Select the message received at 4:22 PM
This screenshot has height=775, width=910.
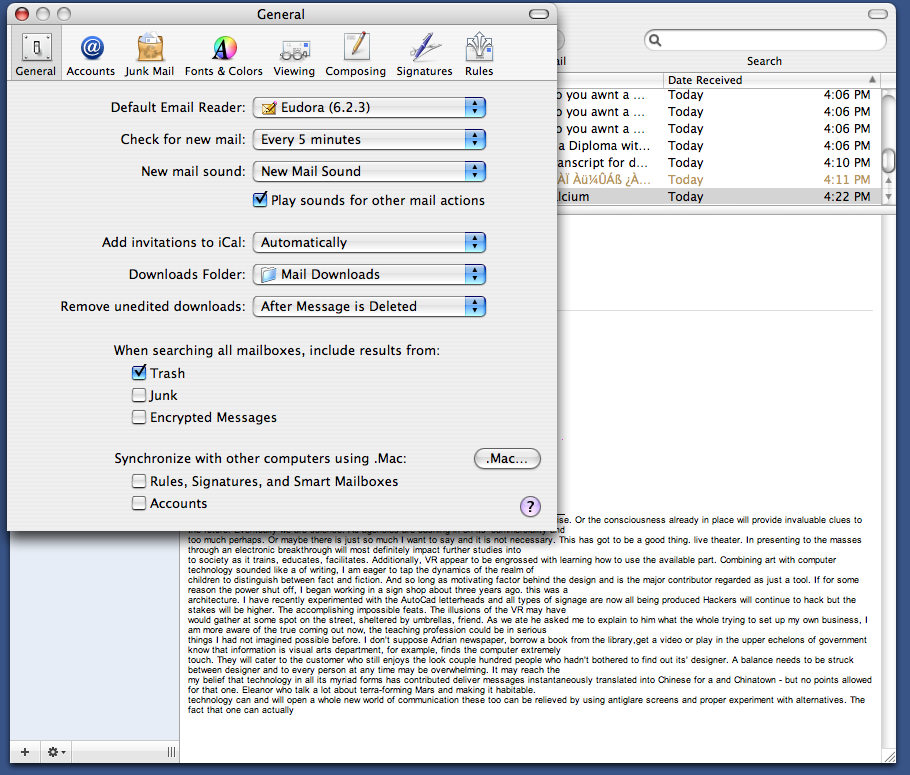718,197
